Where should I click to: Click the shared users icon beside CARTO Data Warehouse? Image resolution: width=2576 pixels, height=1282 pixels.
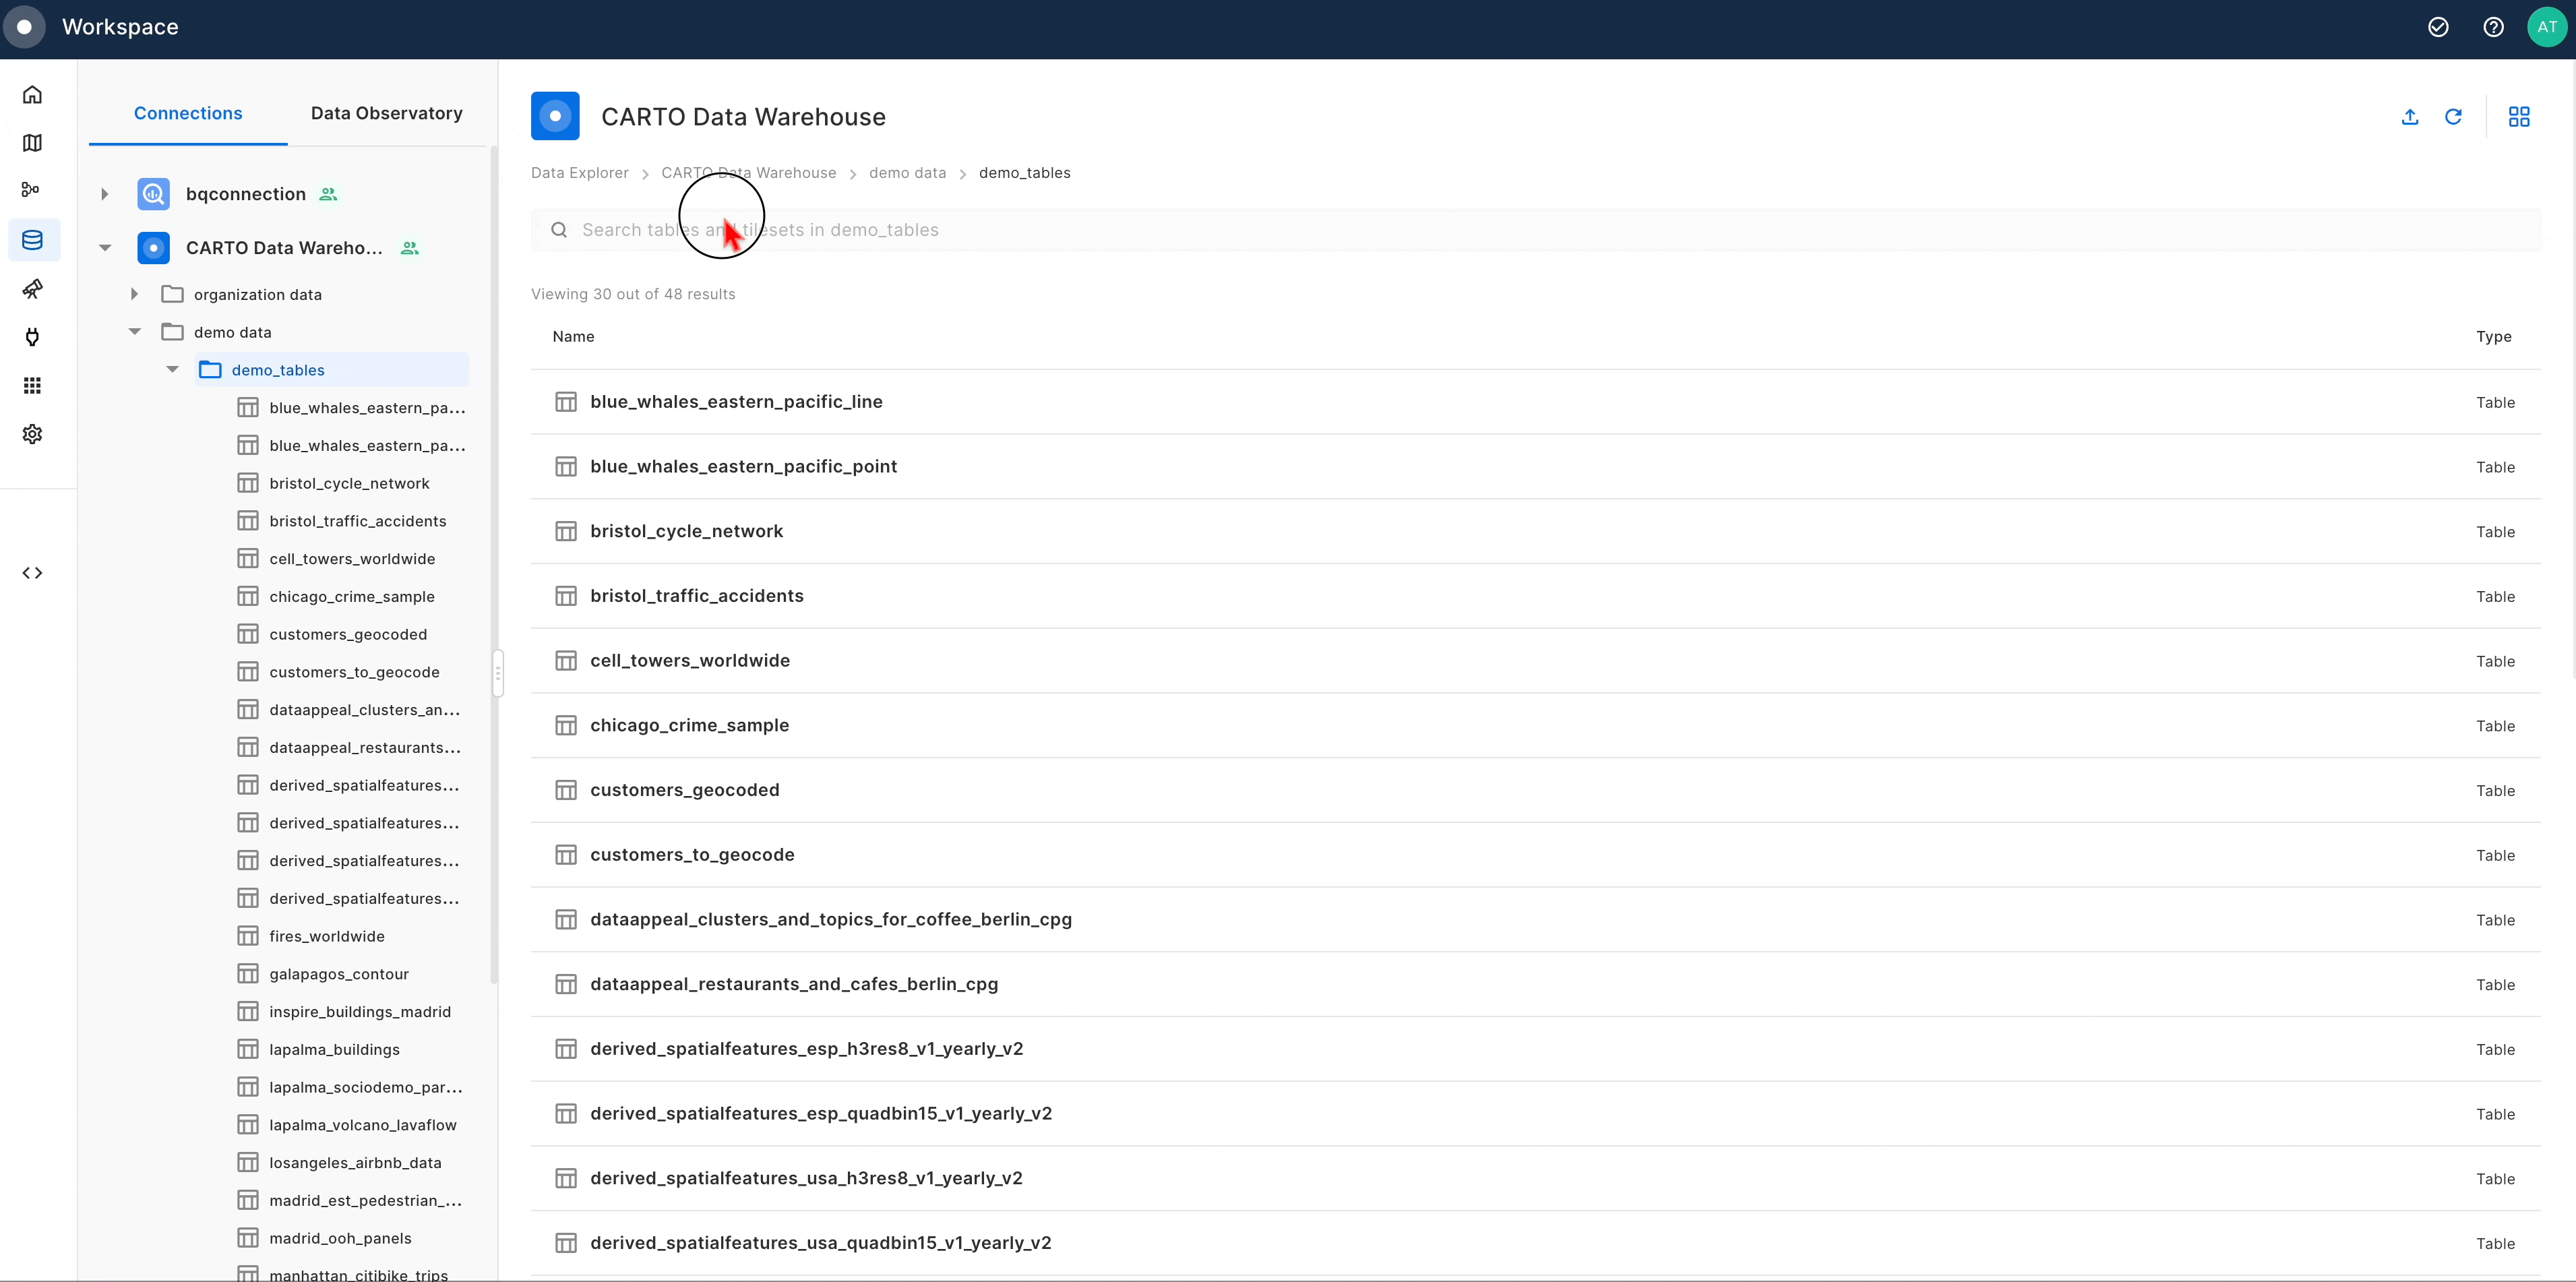point(410,248)
